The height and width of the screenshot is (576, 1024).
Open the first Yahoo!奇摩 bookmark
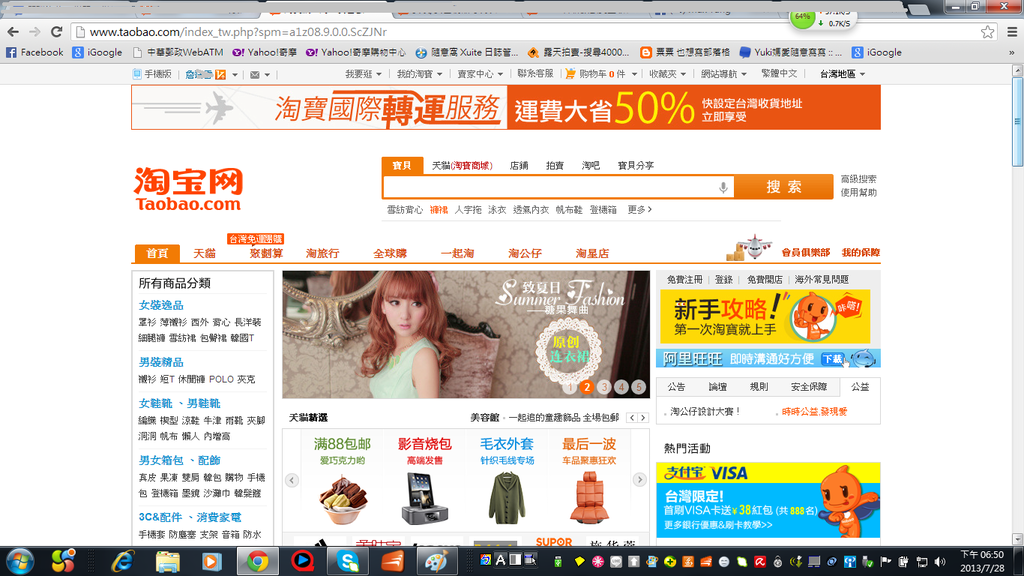(264, 52)
